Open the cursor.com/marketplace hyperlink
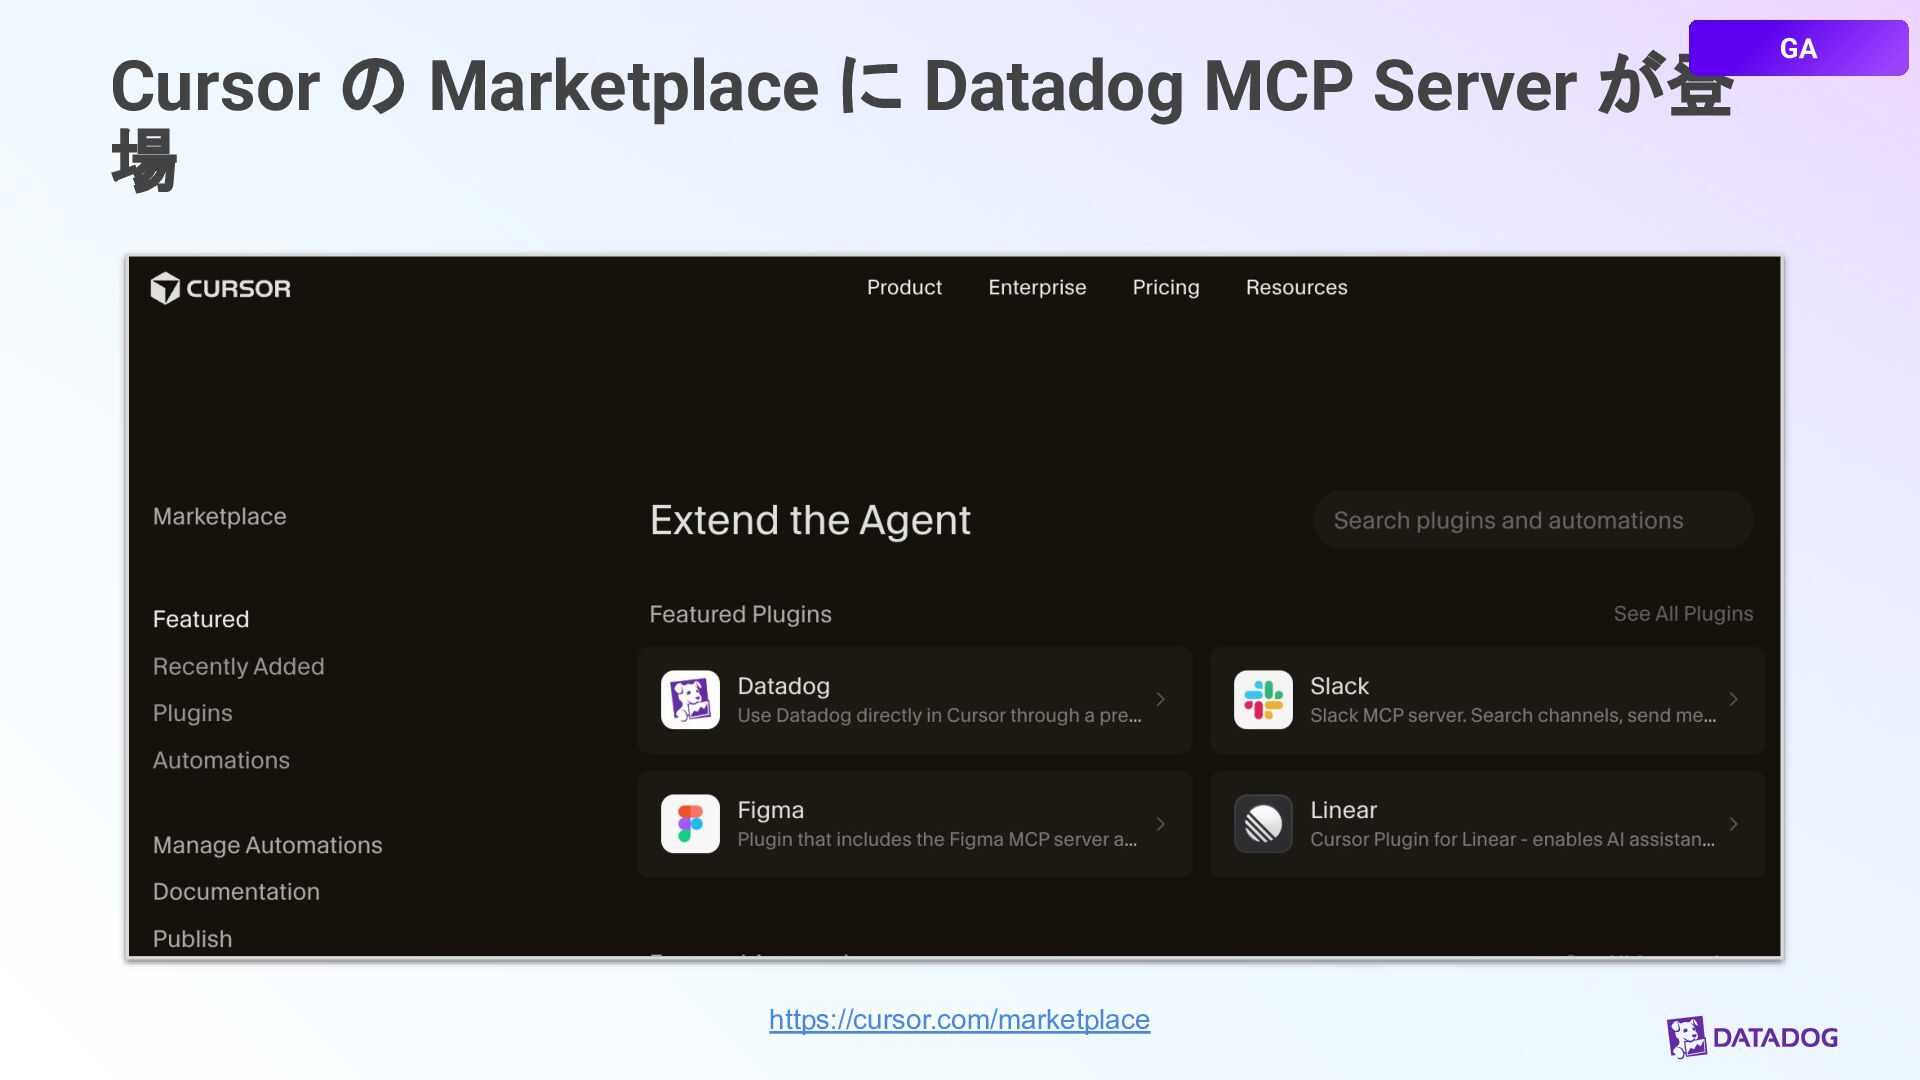Screen dimensions: 1920x1080 point(959,1020)
